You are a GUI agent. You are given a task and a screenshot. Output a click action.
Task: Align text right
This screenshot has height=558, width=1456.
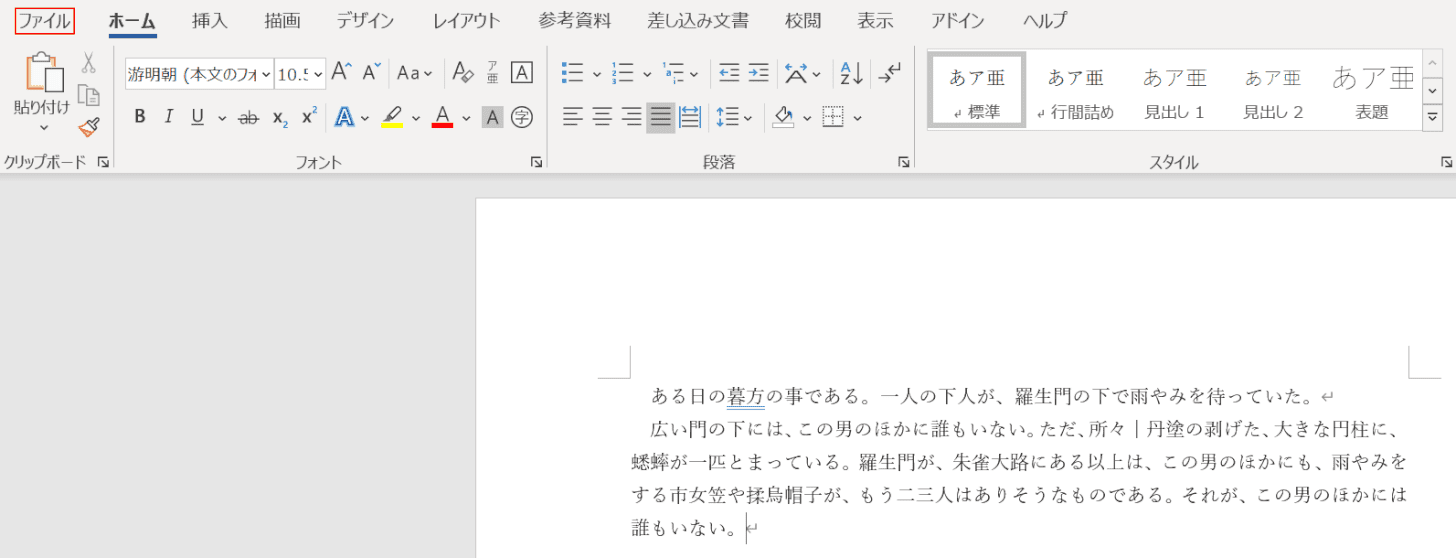(x=631, y=117)
